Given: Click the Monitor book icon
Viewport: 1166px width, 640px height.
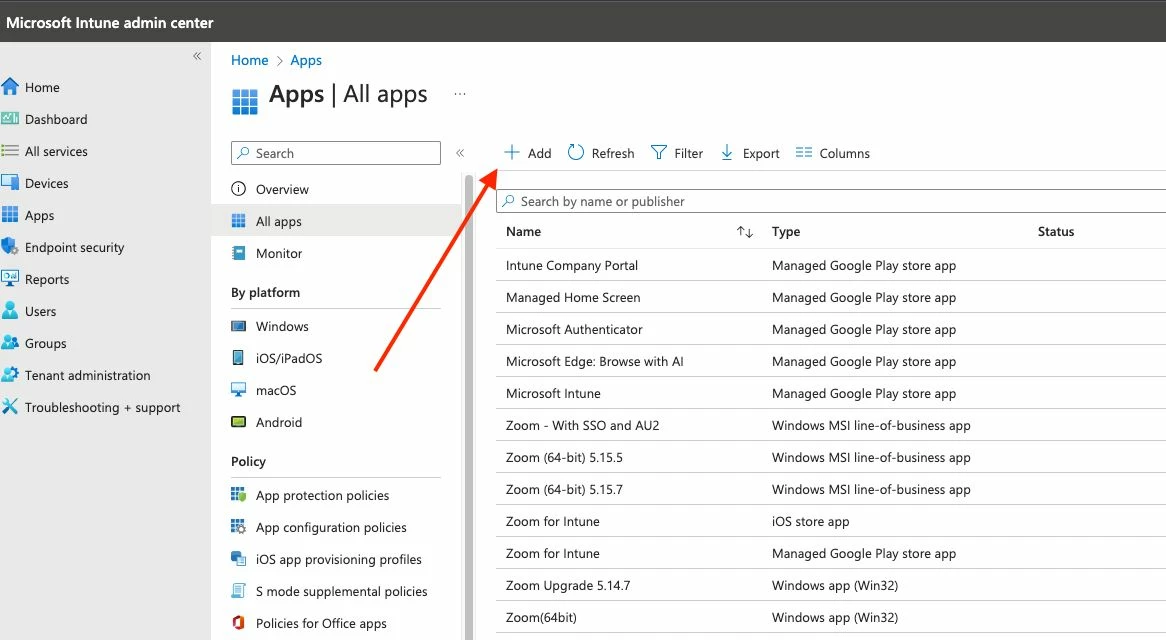Looking at the screenshot, I should [x=238, y=253].
